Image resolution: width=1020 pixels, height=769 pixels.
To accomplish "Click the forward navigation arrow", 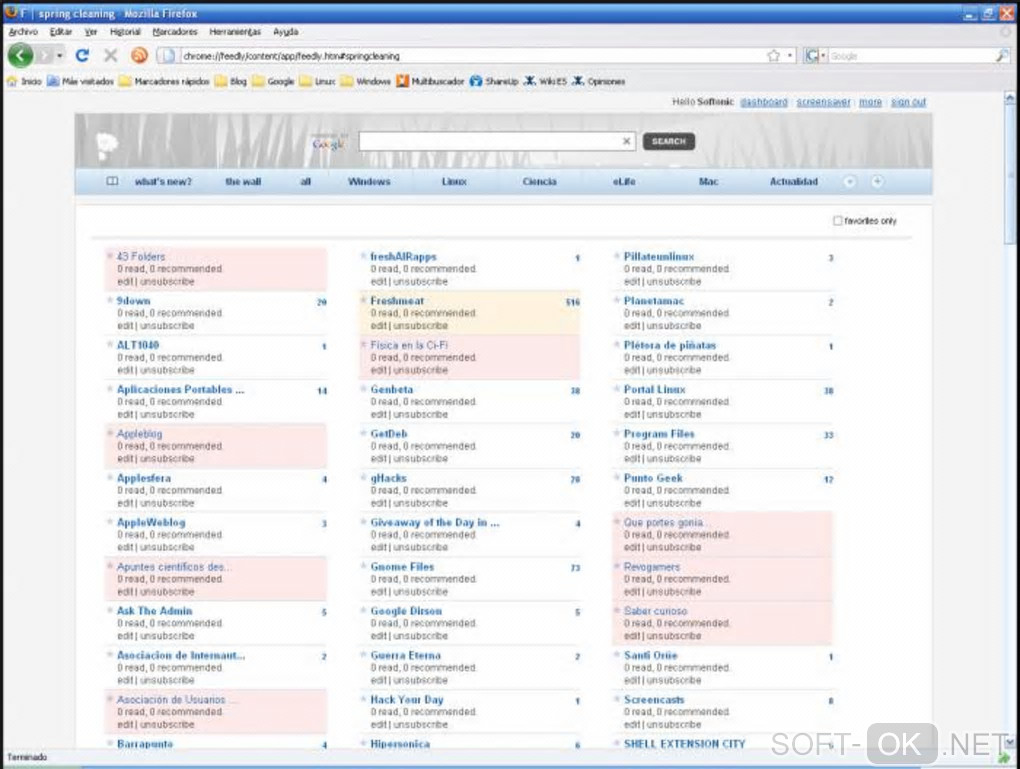I will point(44,56).
